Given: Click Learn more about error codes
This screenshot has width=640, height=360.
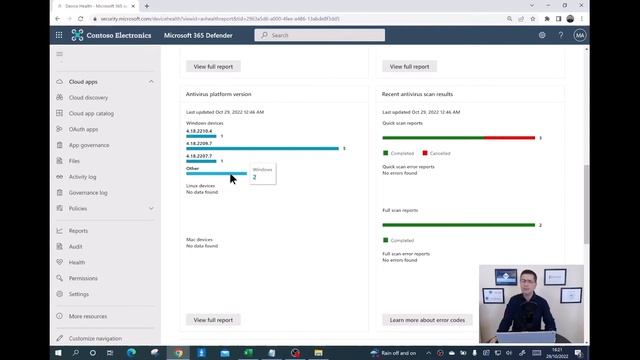Looking at the screenshot, I should click(427, 320).
